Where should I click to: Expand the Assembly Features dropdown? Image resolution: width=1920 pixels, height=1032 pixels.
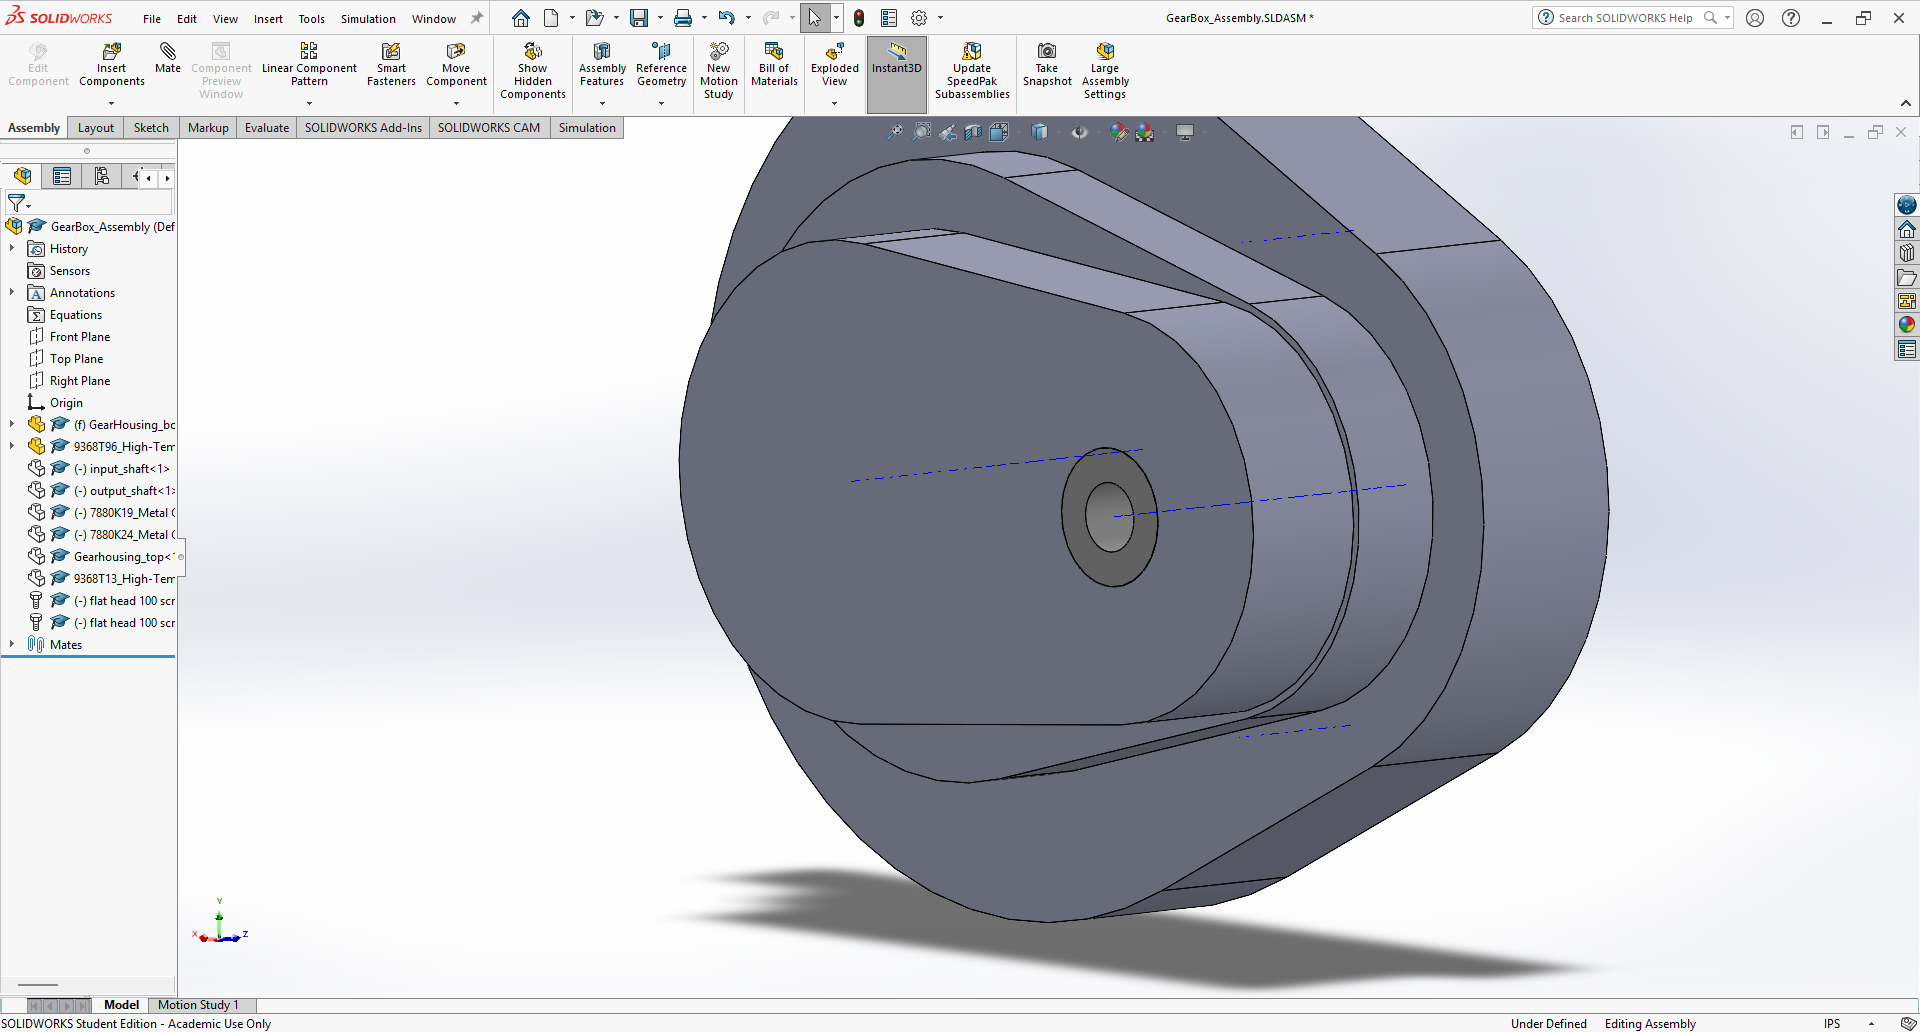602,103
